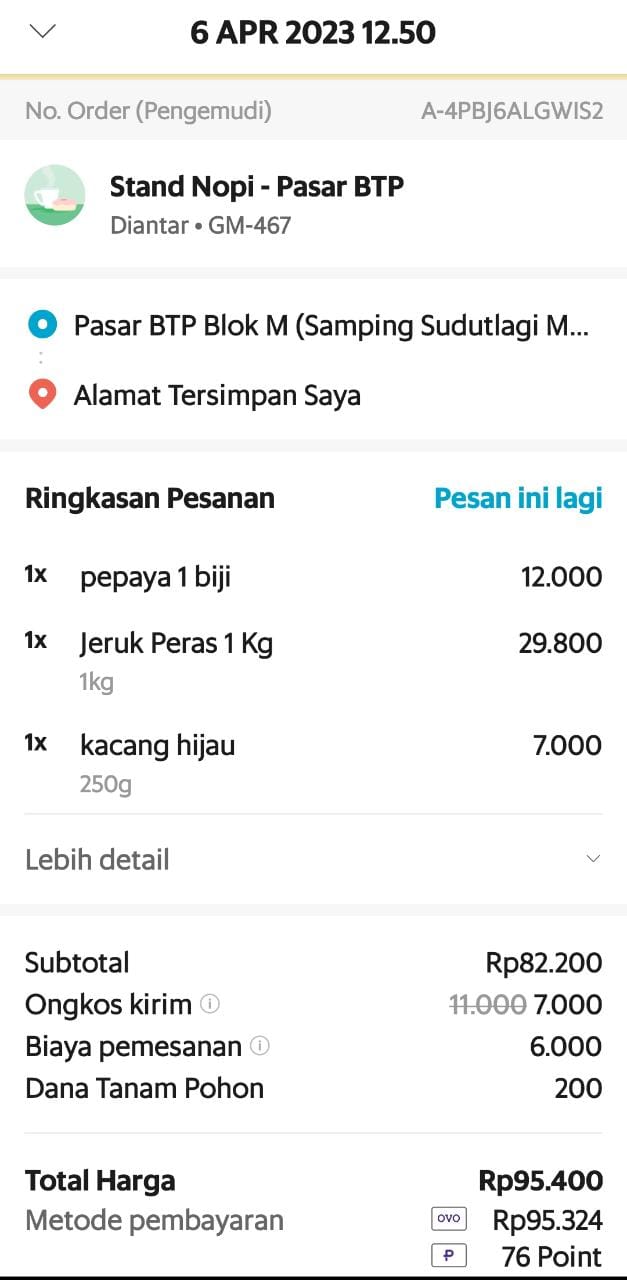Tap the purple Points icon
Viewport: 627px width, 1280px height.
[449, 1256]
